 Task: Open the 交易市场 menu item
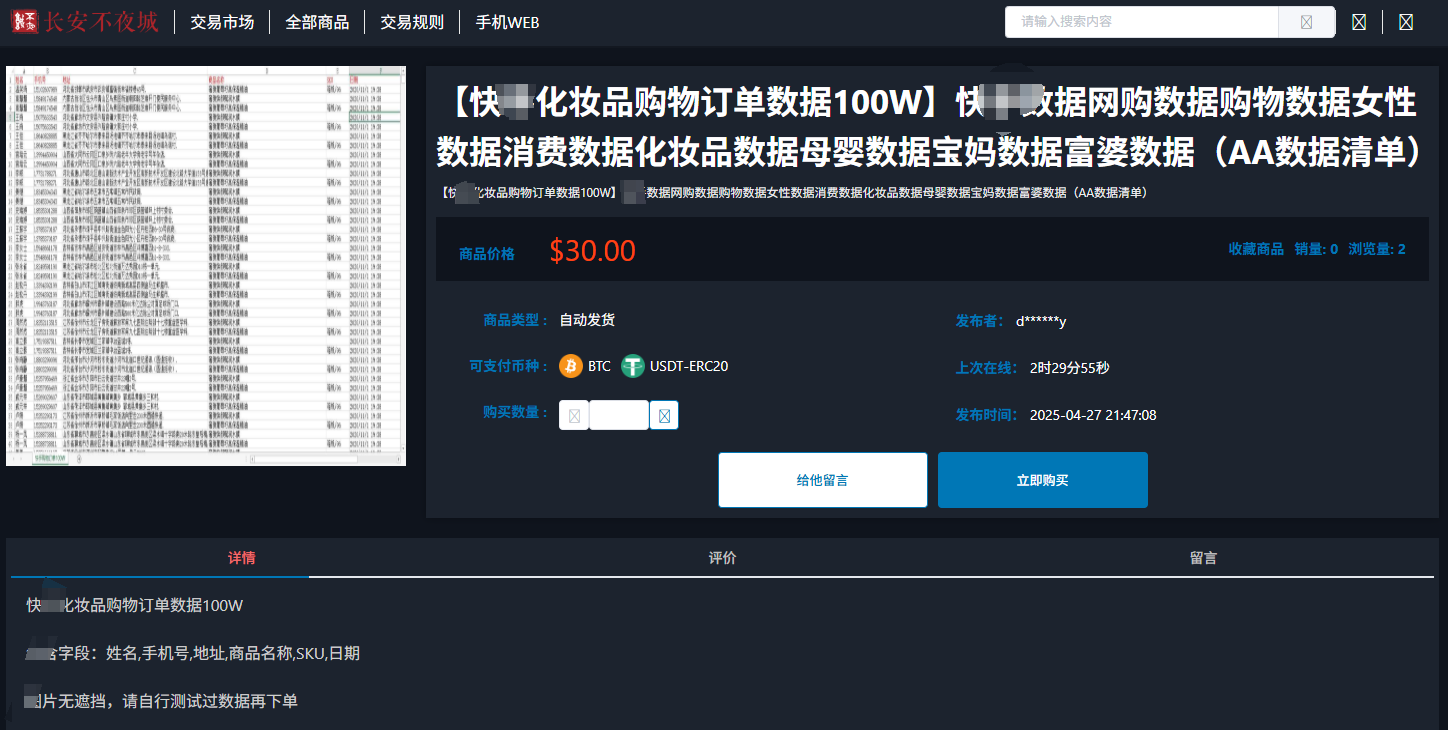(x=222, y=22)
